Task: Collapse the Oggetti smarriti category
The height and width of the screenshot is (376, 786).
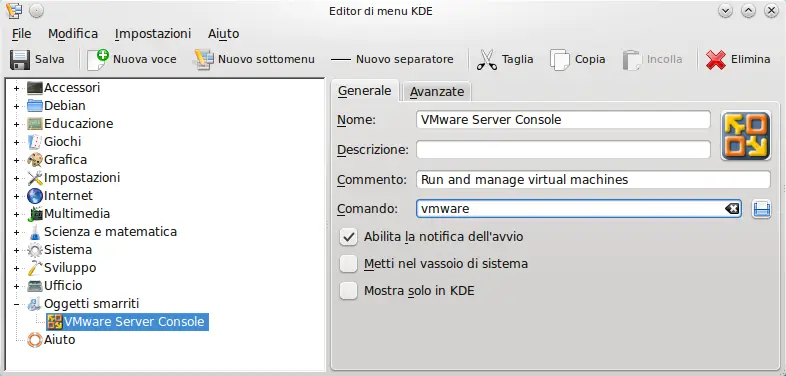Action: [17, 304]
